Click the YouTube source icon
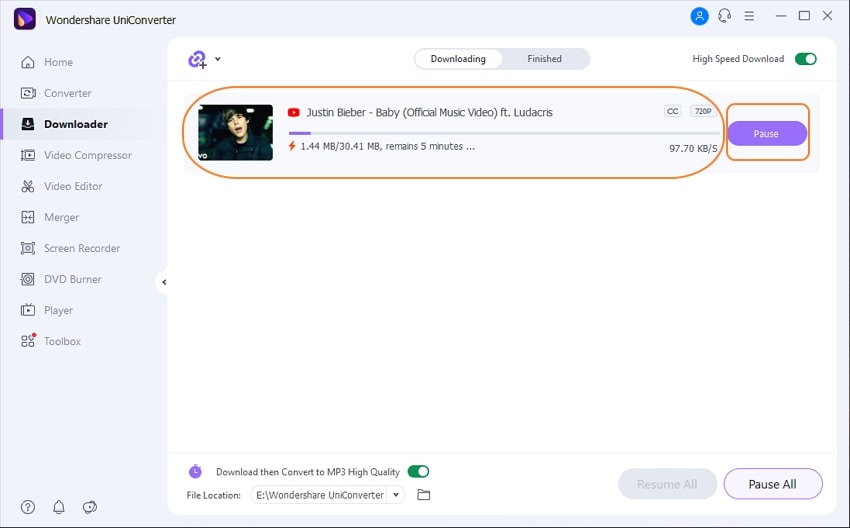Image resolution: width=850 pixels, height=528 pixels. tap(294, 112)
